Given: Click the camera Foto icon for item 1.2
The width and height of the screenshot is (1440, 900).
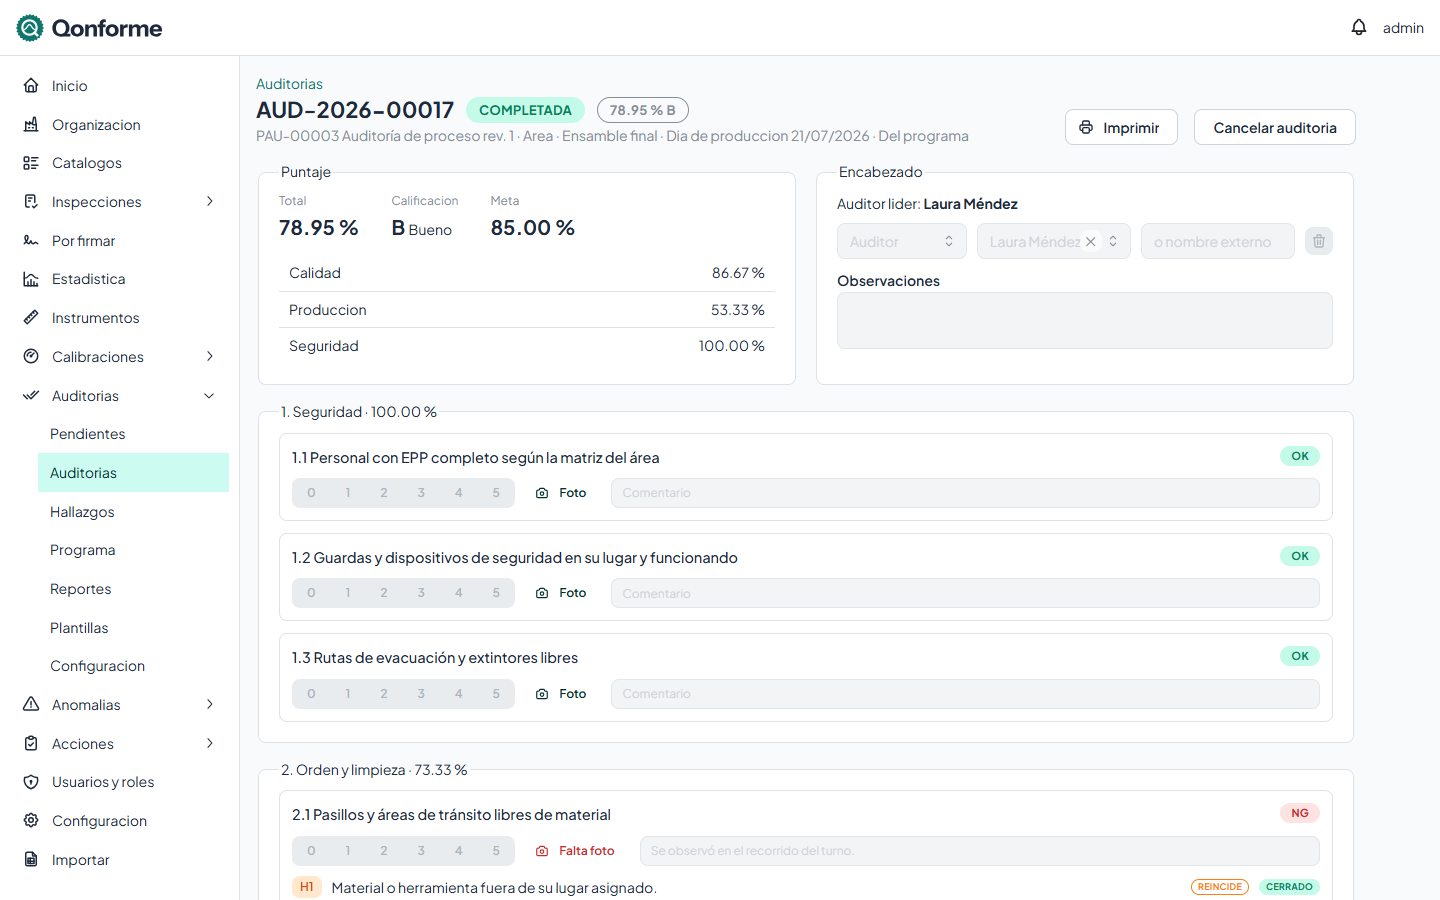Looking at the screenshot, I should pos(542,593).
